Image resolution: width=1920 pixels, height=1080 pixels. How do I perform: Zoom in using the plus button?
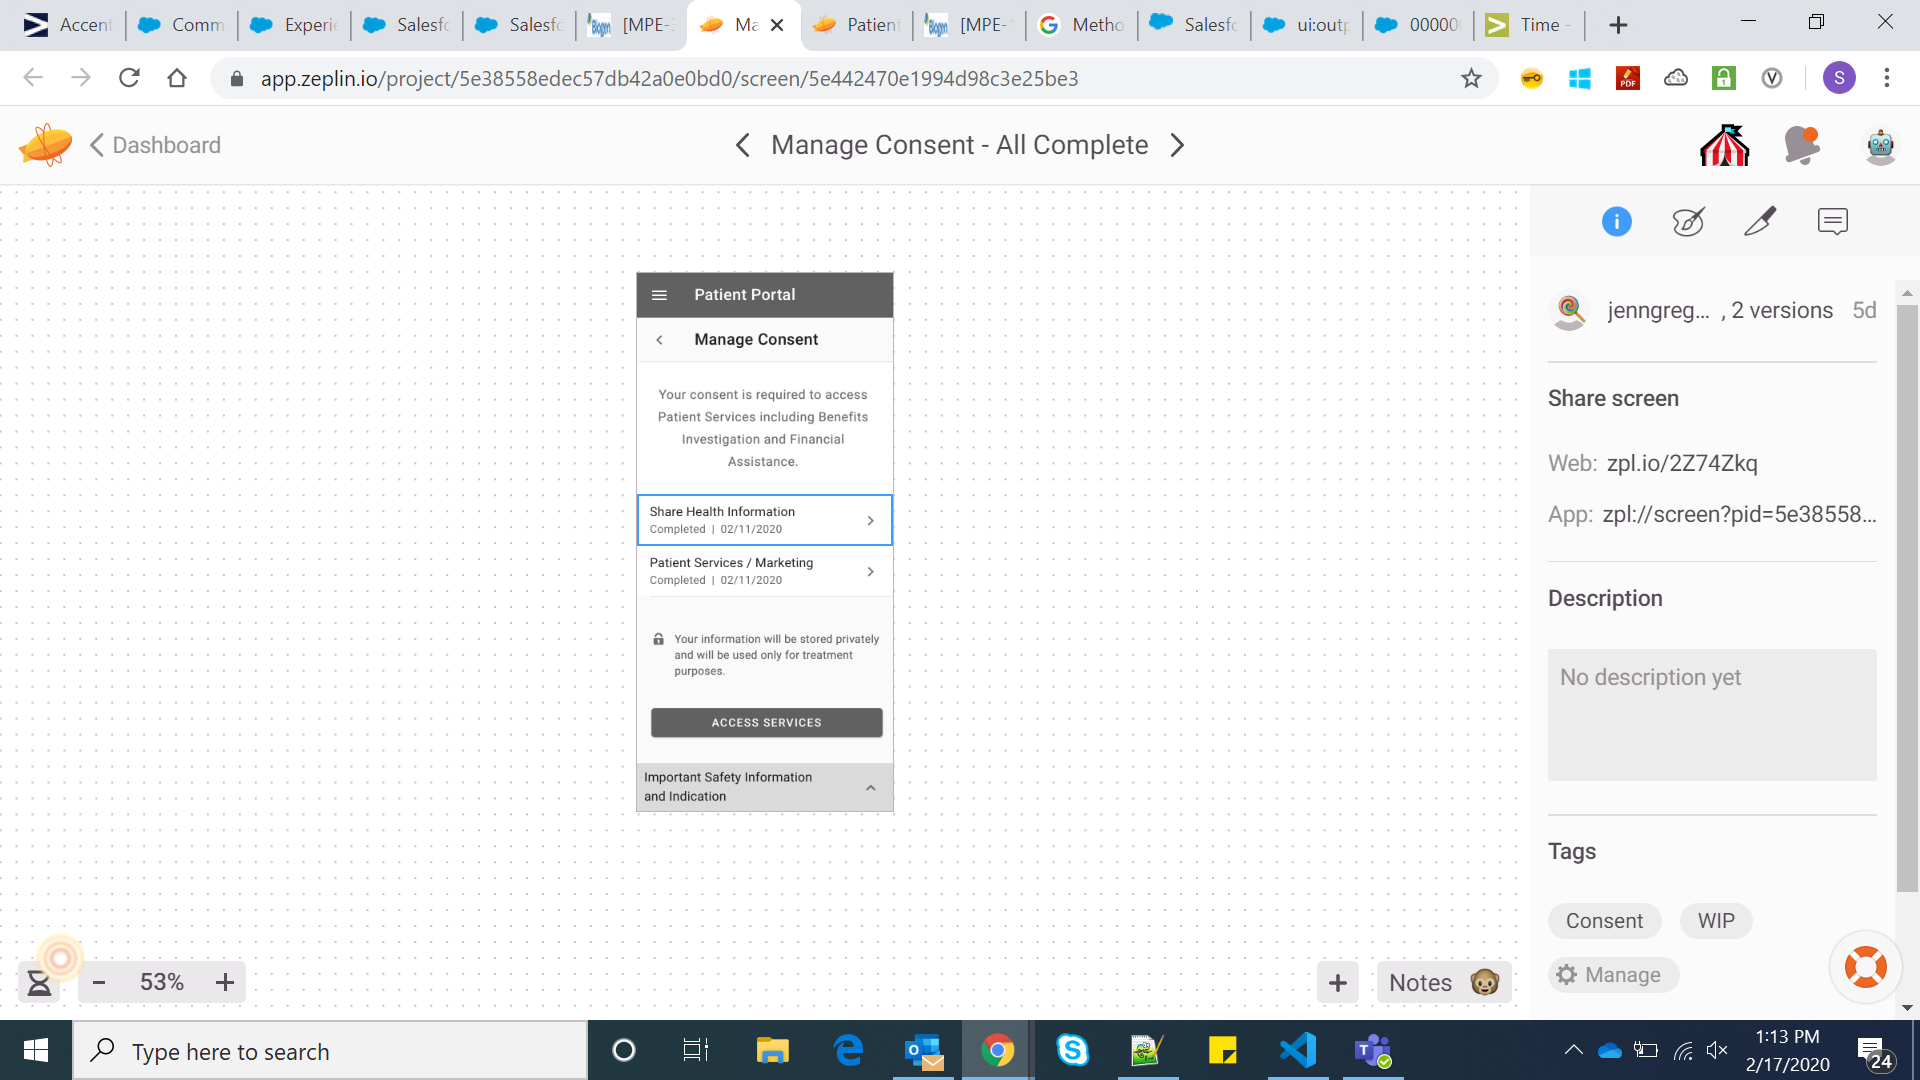[225, 983]
